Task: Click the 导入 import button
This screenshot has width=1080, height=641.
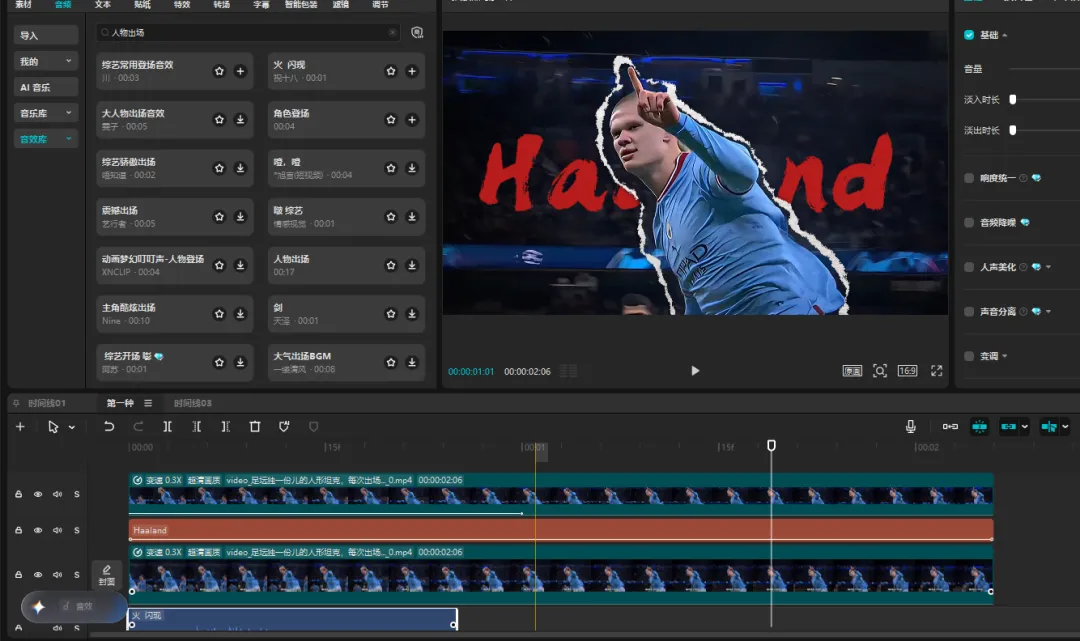Action: [45, 35]
